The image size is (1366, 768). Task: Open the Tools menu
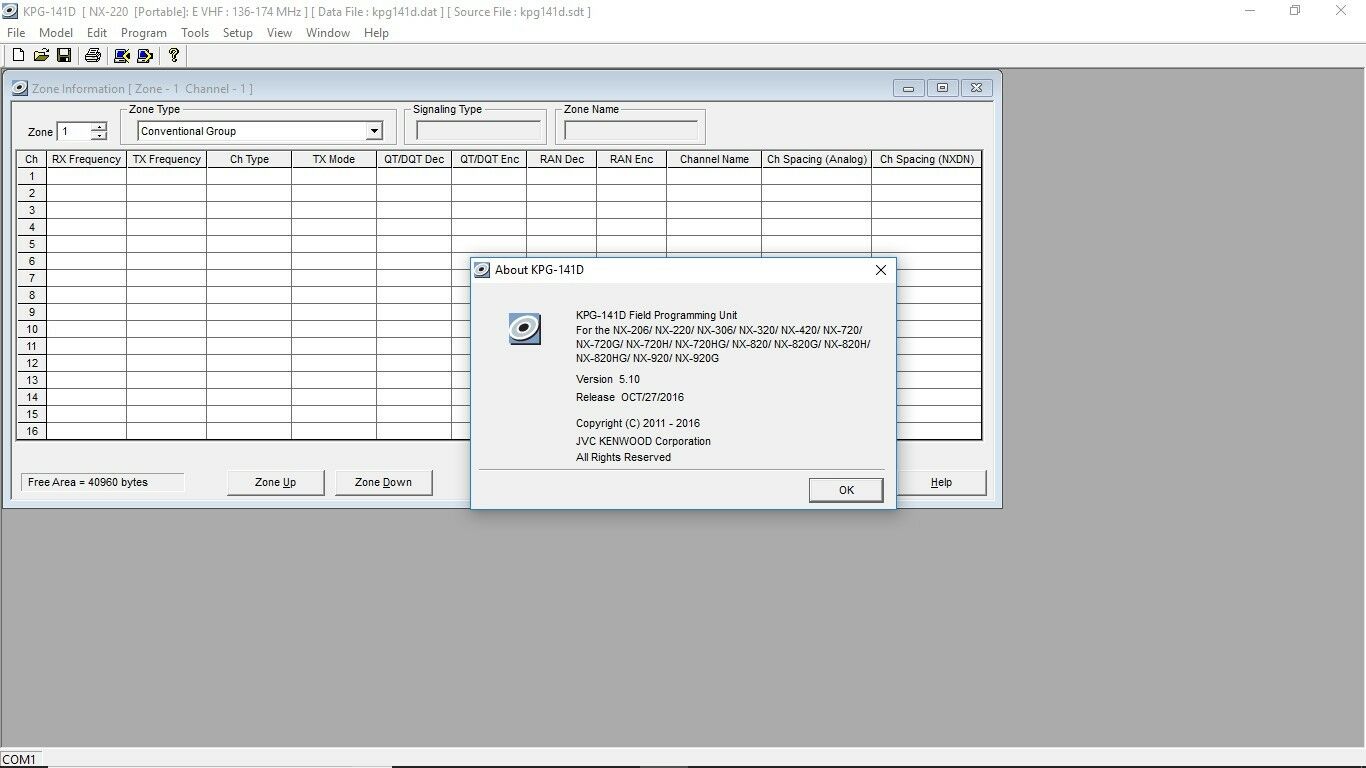click(195, 33)
